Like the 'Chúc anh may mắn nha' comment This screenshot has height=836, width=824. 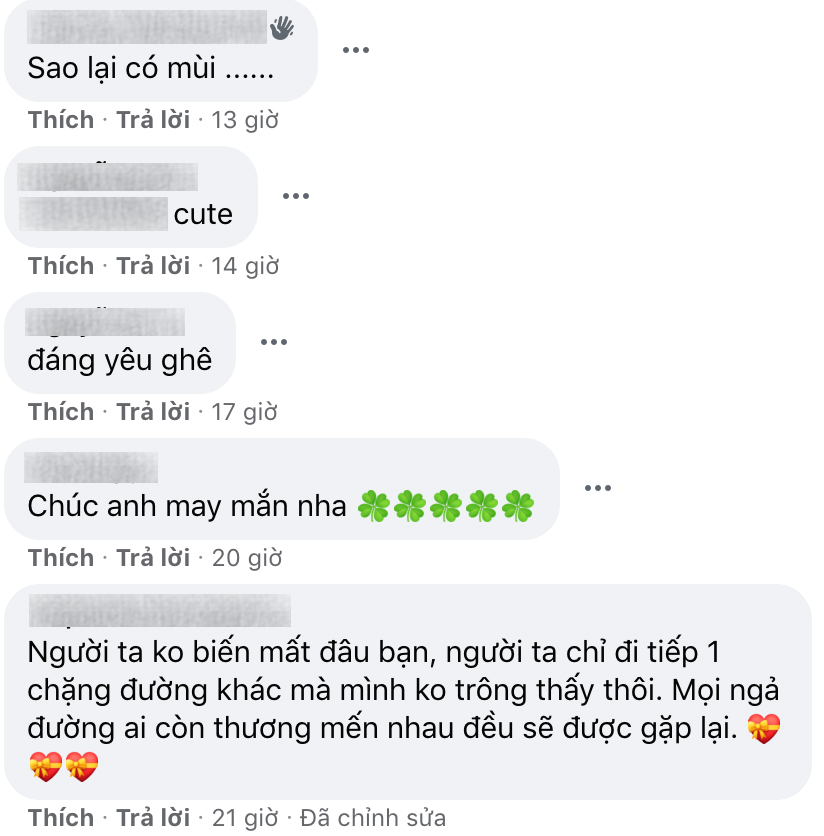coord(61,558)
